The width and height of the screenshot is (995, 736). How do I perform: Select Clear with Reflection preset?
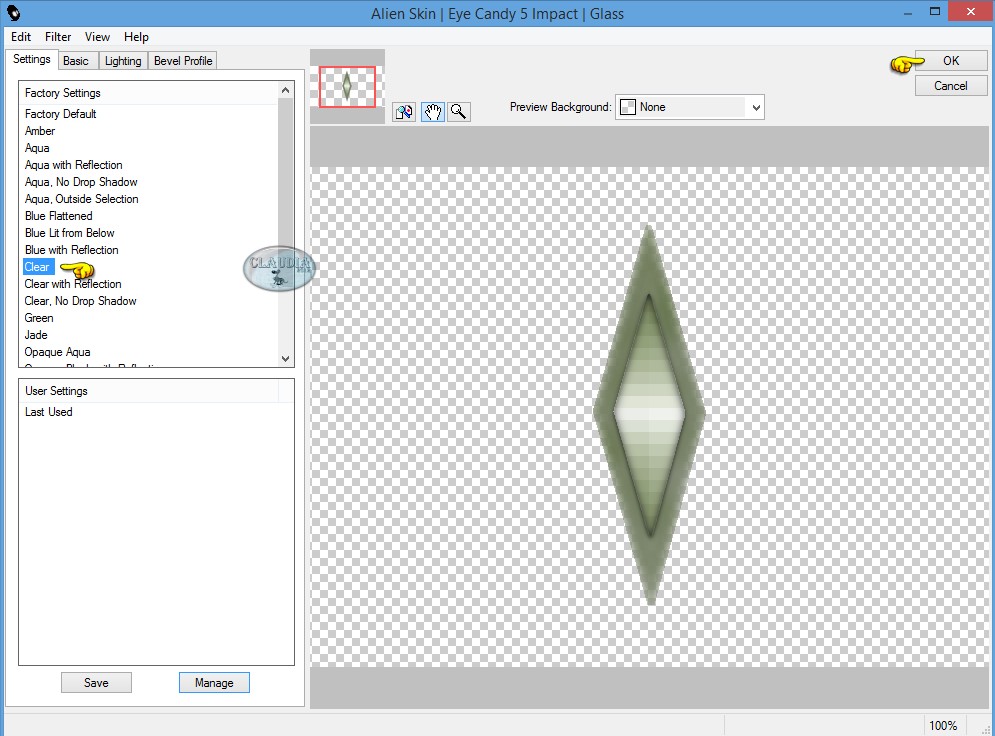click(73, 284)
